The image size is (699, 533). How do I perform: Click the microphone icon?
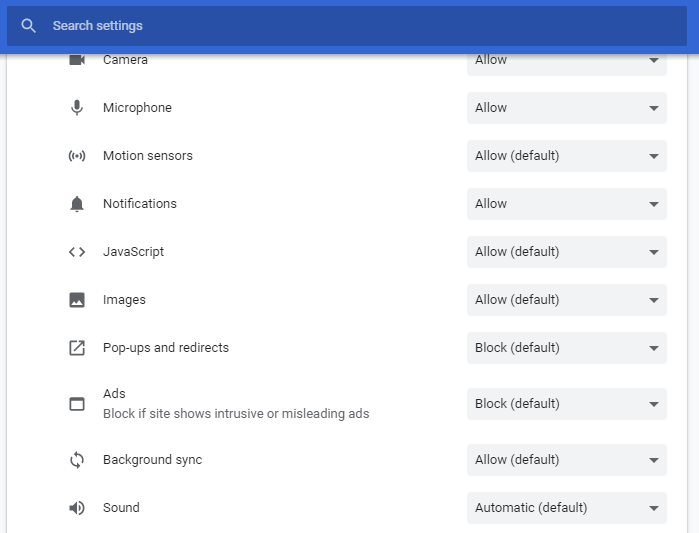pyautogui.click(x=77, y=108)
